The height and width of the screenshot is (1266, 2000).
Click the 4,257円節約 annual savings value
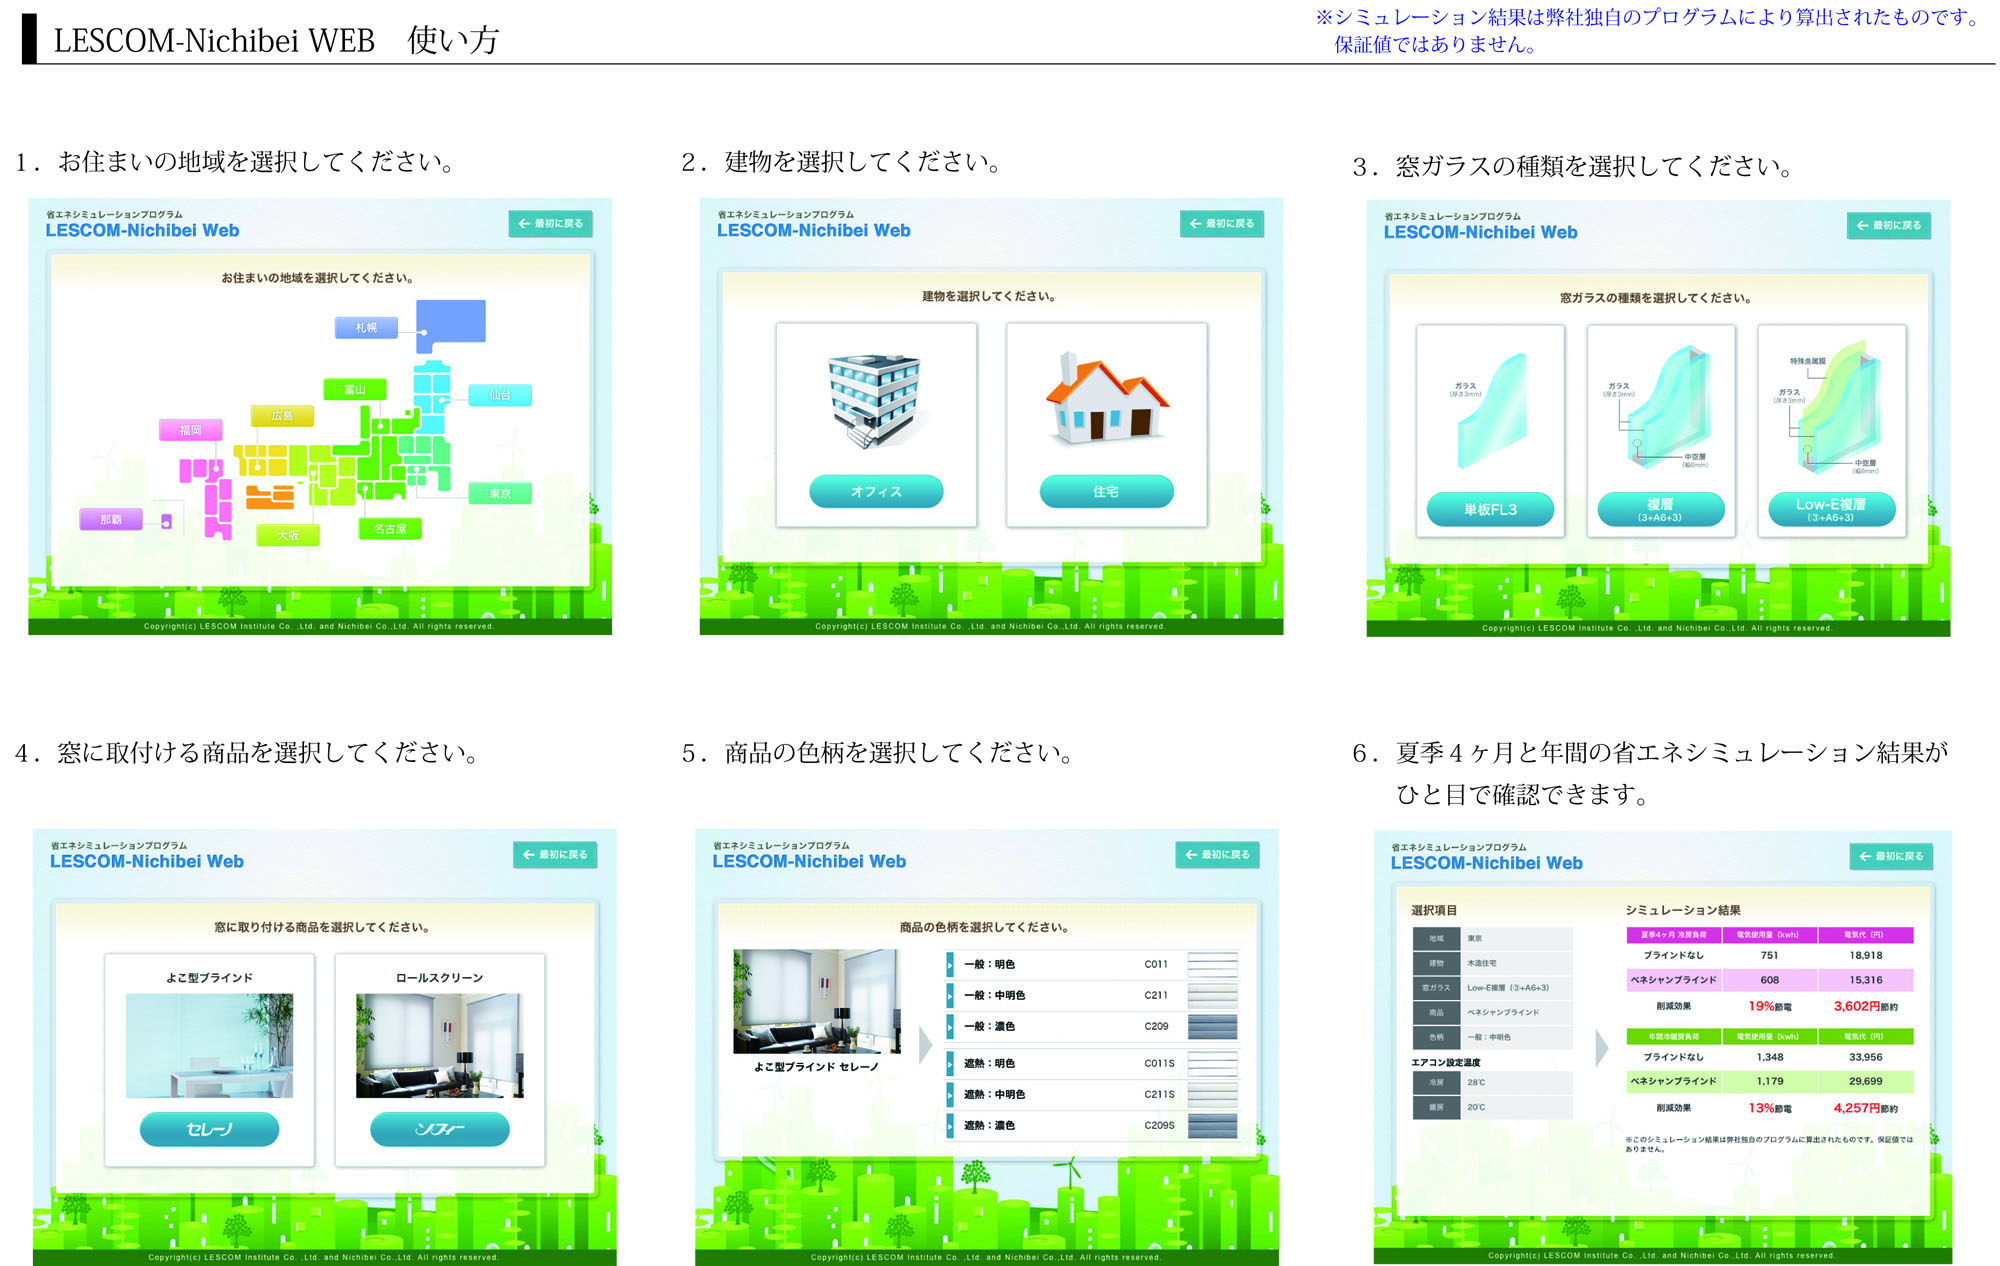[x=1866, y=1109]
